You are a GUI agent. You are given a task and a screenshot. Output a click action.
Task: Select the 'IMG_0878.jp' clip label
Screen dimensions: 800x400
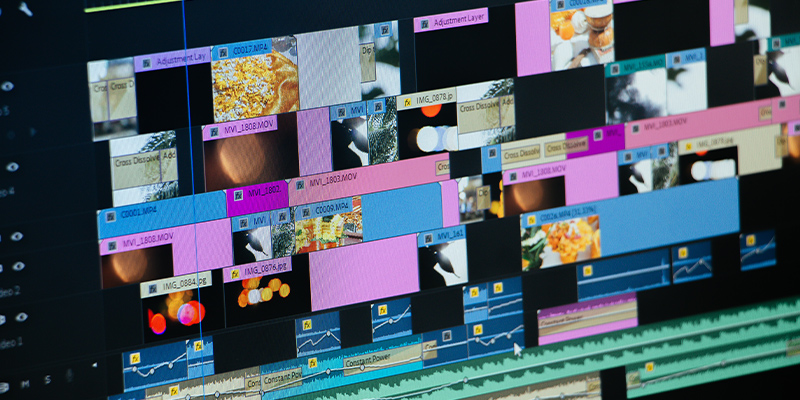(x=435, y=97)
